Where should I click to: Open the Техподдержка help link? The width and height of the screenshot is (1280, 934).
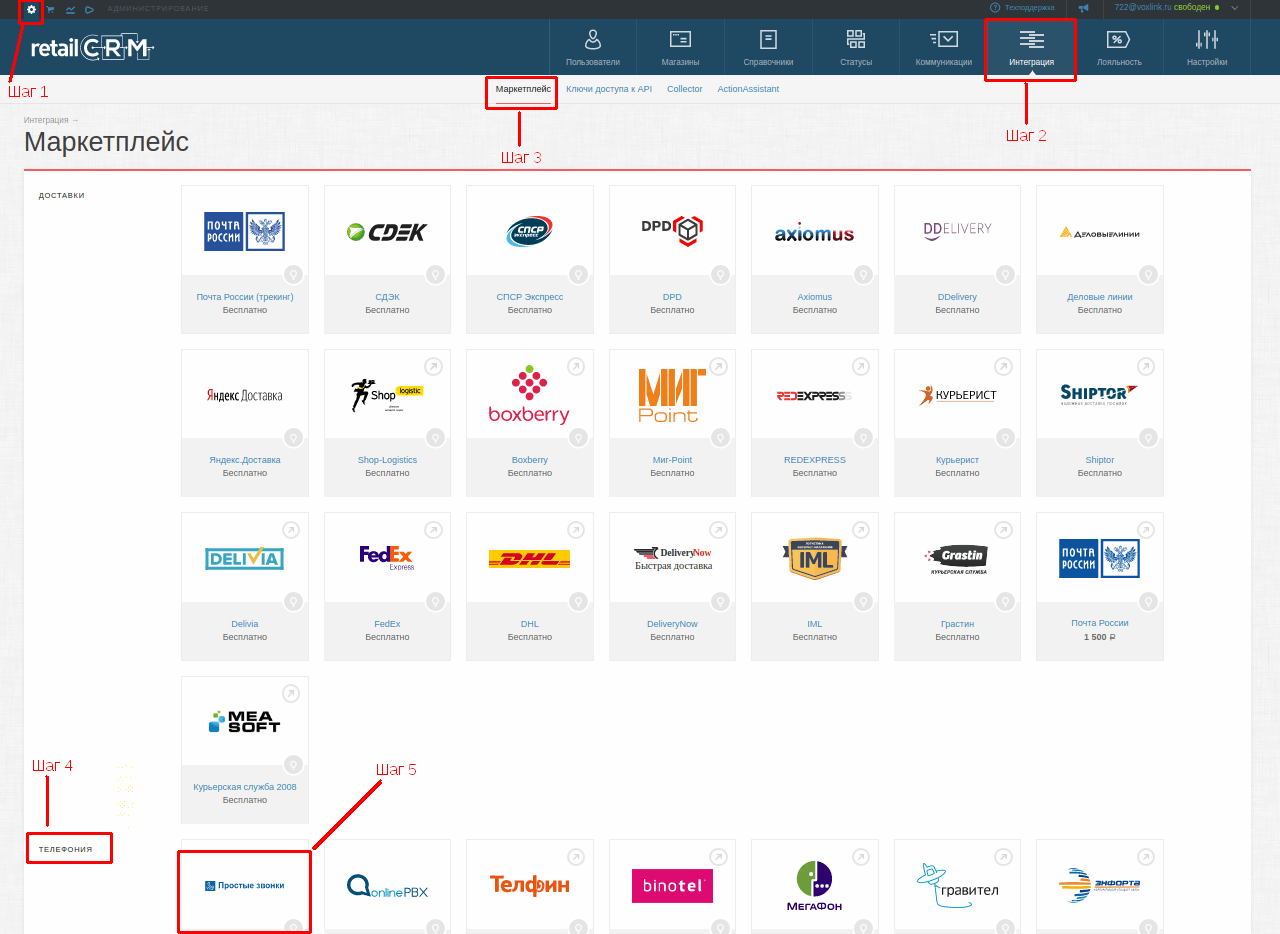tap(1022, 7)
